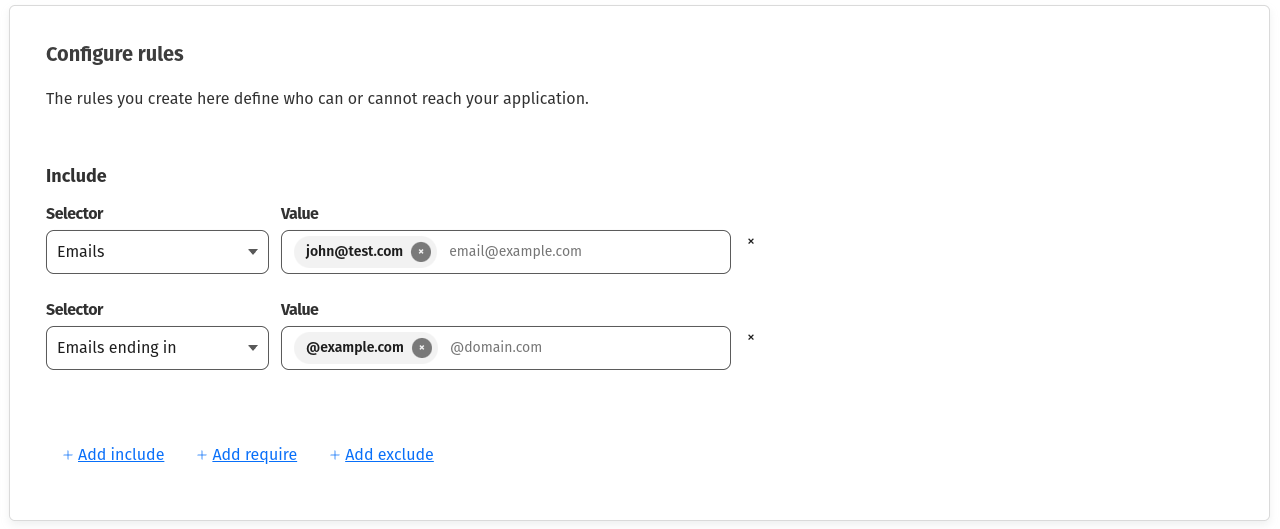
Task: Click the caret arrow on Emails selector
Action: (253, 252)
